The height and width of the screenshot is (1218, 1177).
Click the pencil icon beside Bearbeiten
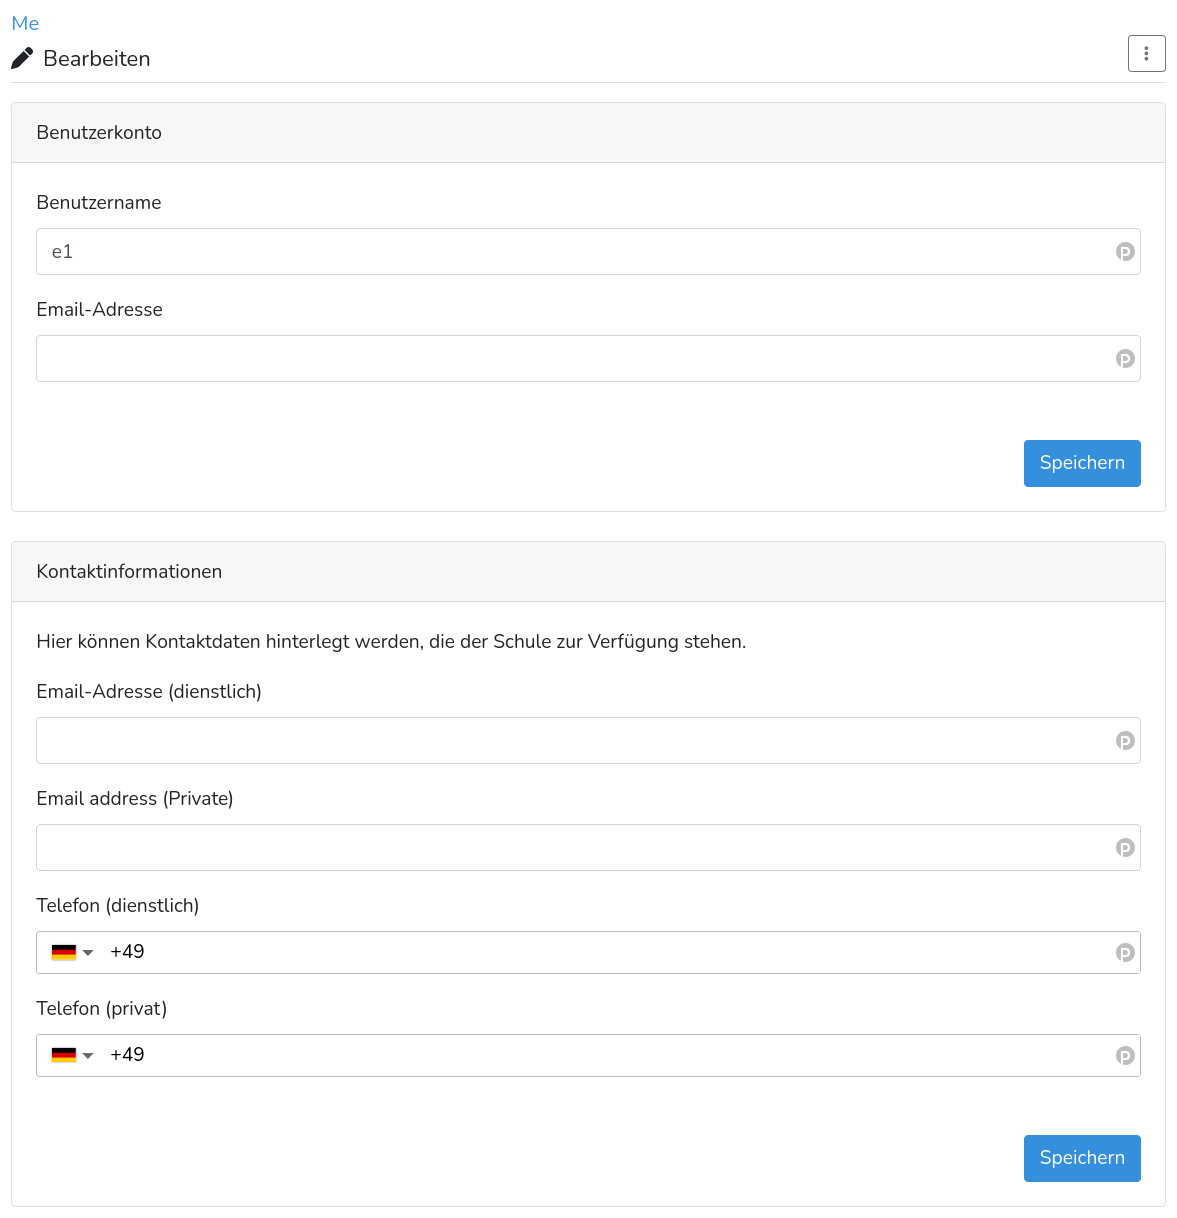(x=22, y=58)
